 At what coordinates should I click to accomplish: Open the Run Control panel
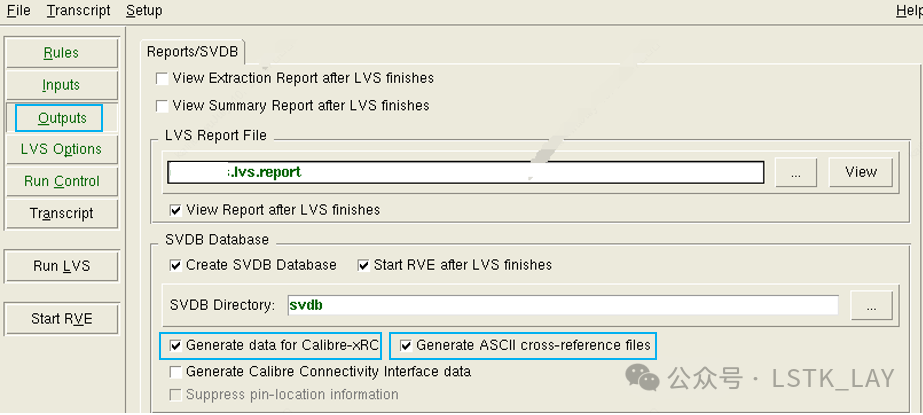[61, 181]
